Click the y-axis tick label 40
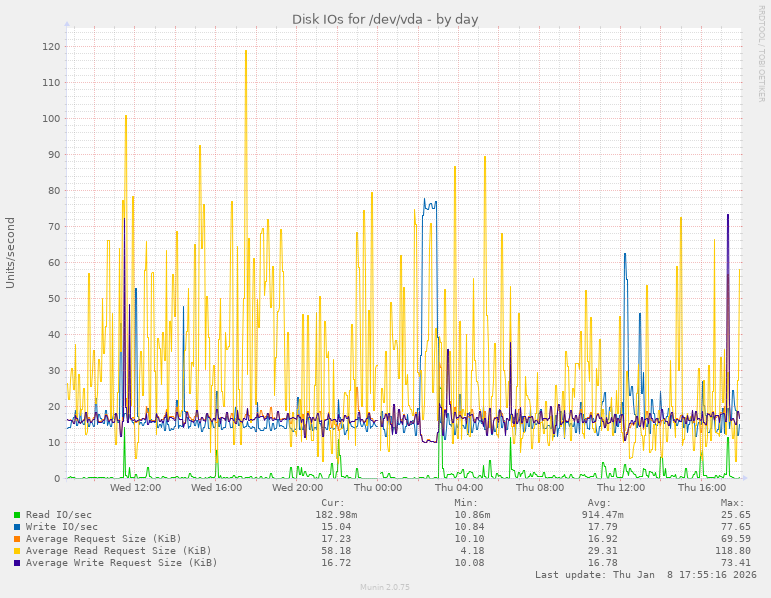Viewport: 771px width, 598px height. tap(54, 334)
